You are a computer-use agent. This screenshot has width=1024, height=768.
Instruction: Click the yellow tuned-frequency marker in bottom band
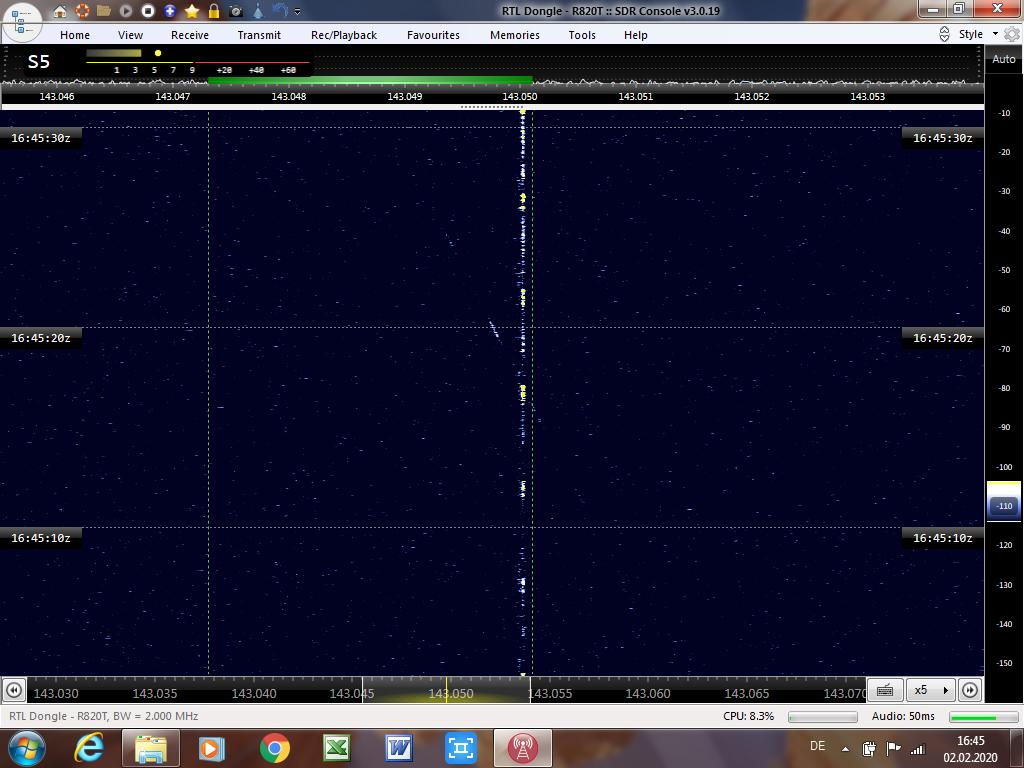point(447,690)
